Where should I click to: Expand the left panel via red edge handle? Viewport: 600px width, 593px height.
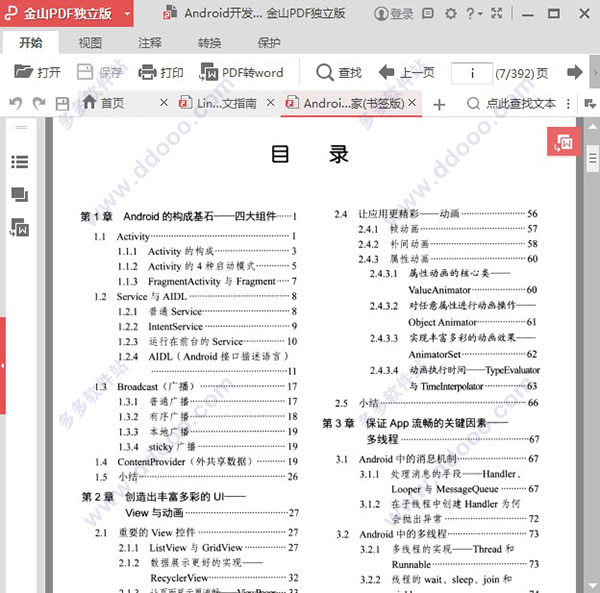[x=3, y=365]
